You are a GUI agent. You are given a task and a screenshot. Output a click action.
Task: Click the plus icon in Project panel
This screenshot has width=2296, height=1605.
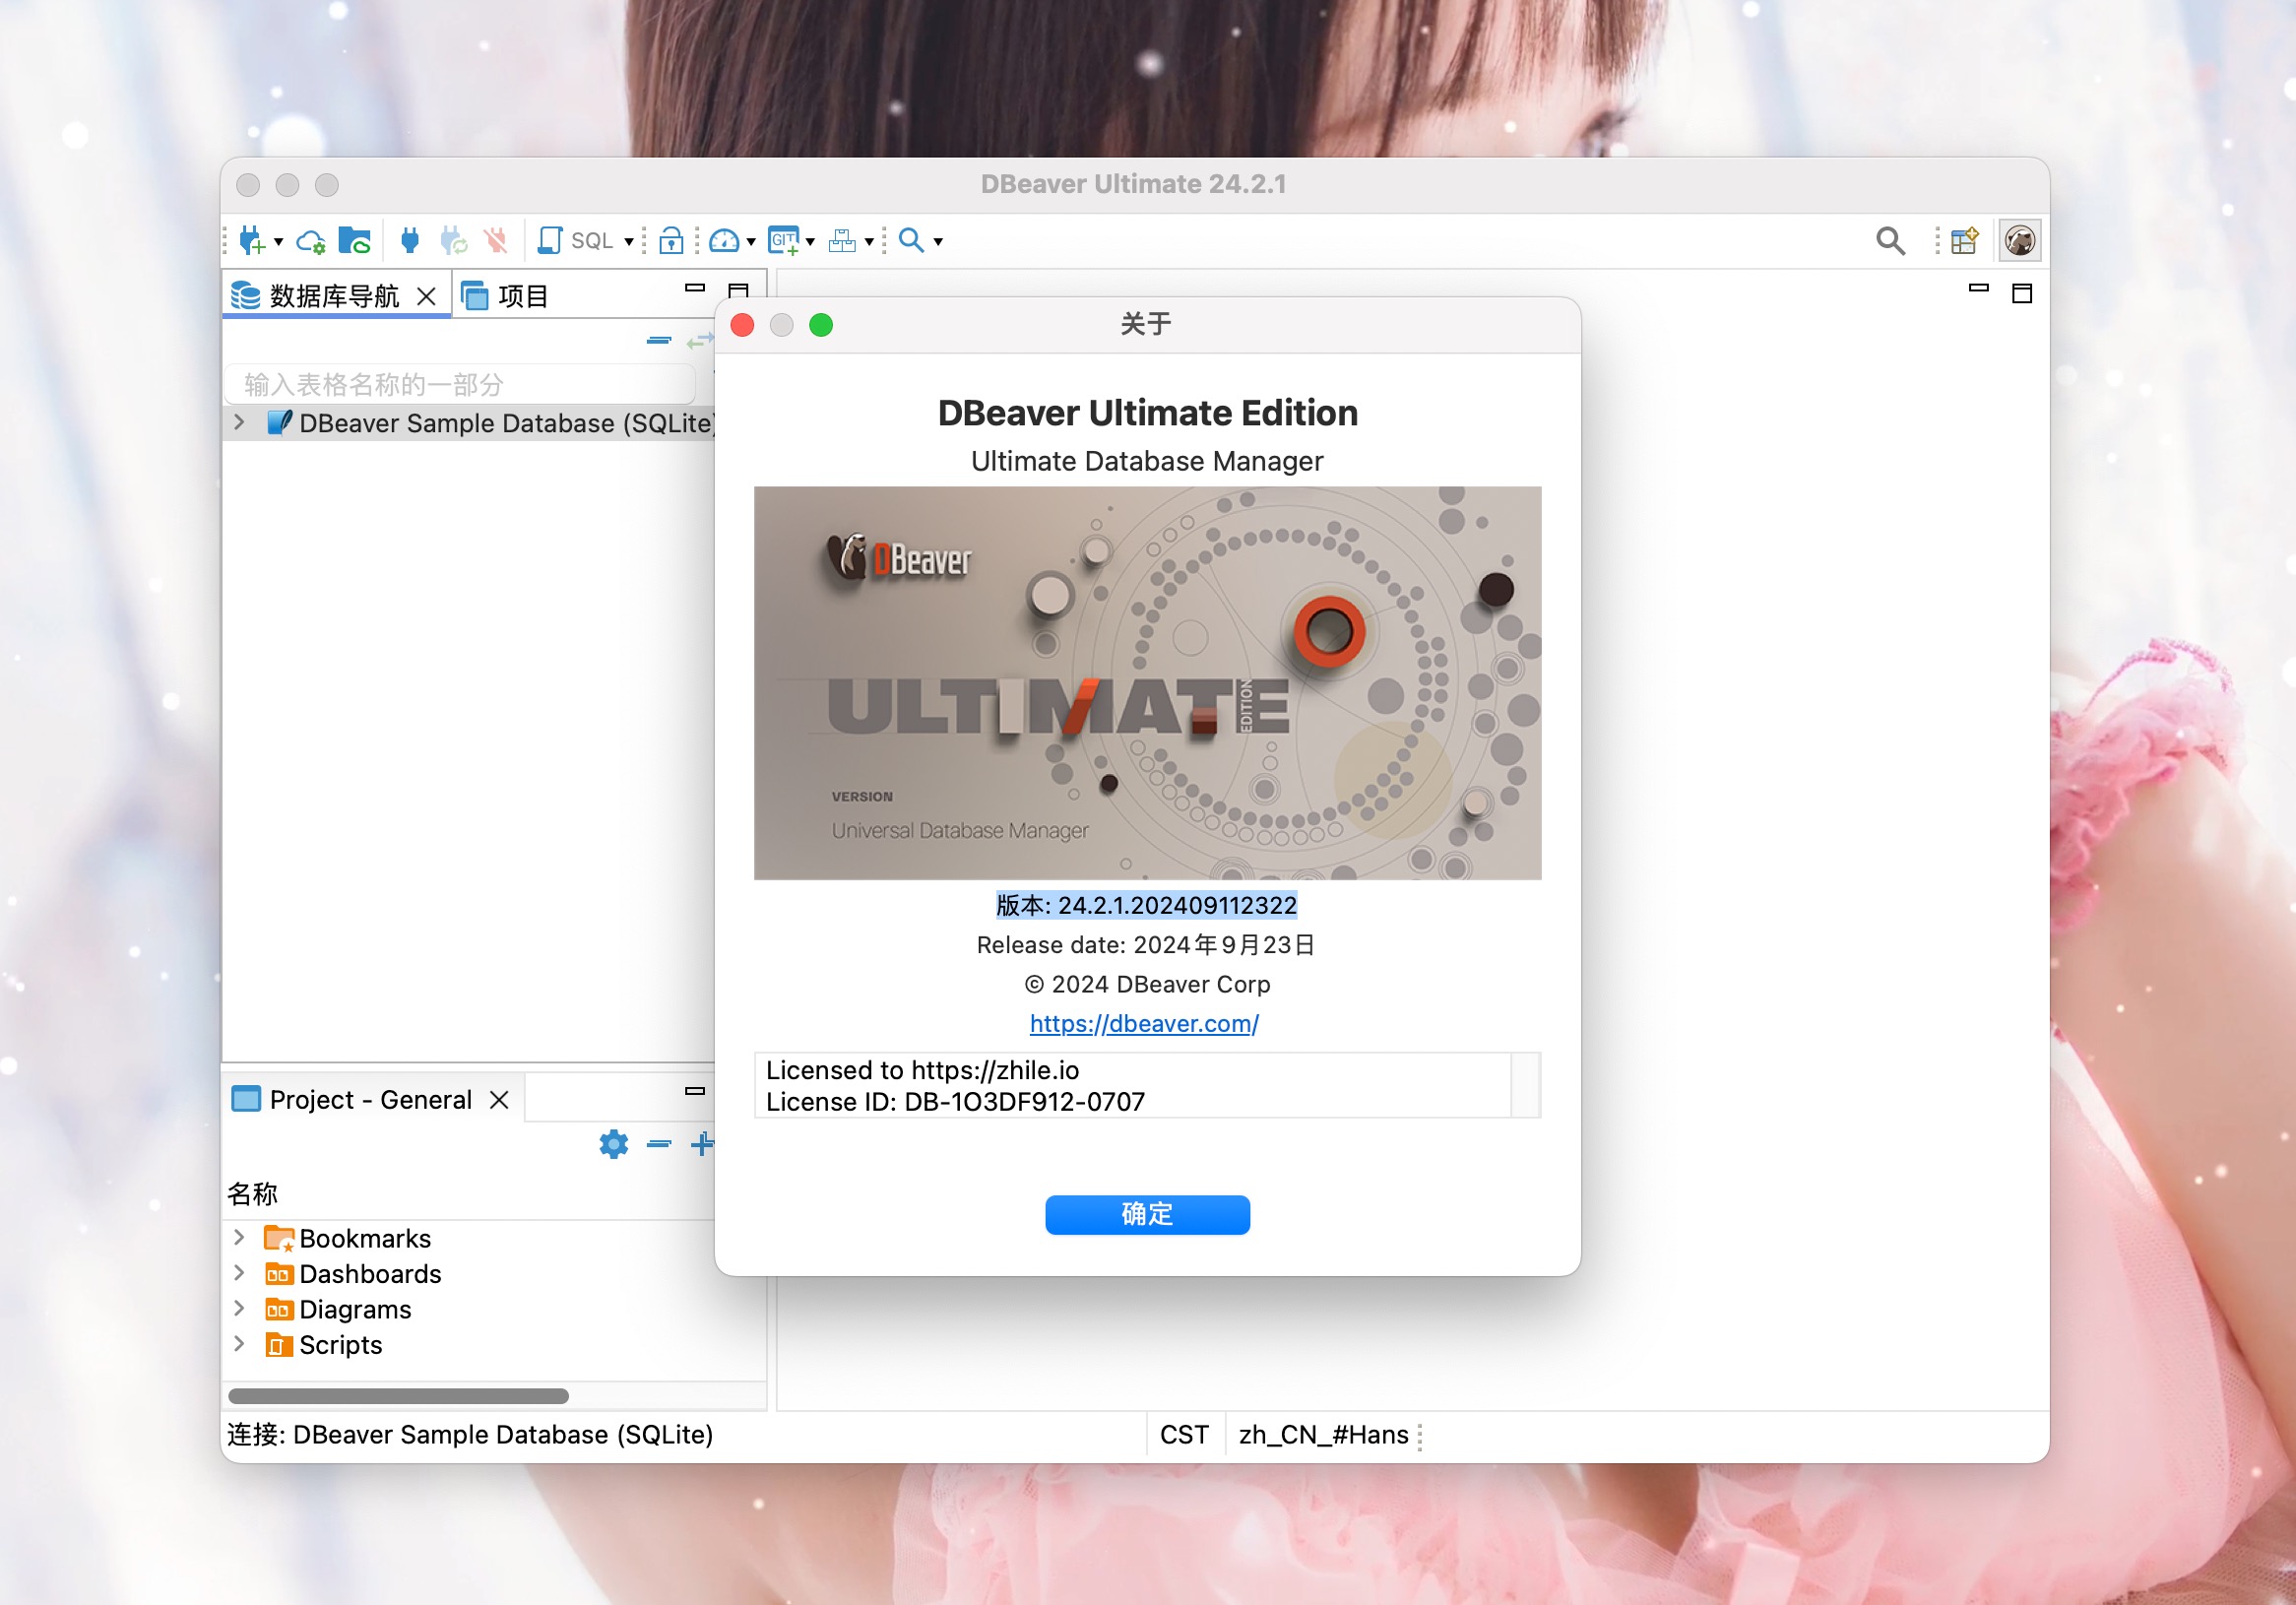pos(703,1144)
